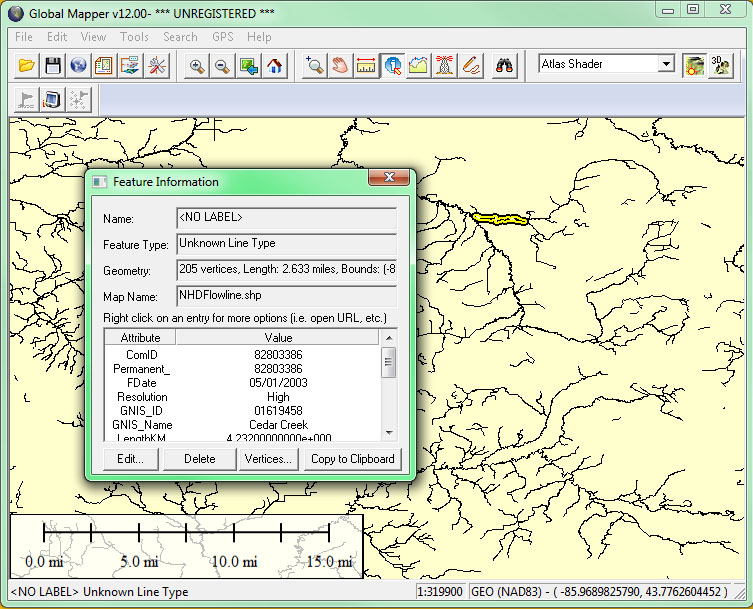Click the attribute list scrollbar thumb
Image resolution: width=753 pixels, height=609 pixels.
point(389,362)
